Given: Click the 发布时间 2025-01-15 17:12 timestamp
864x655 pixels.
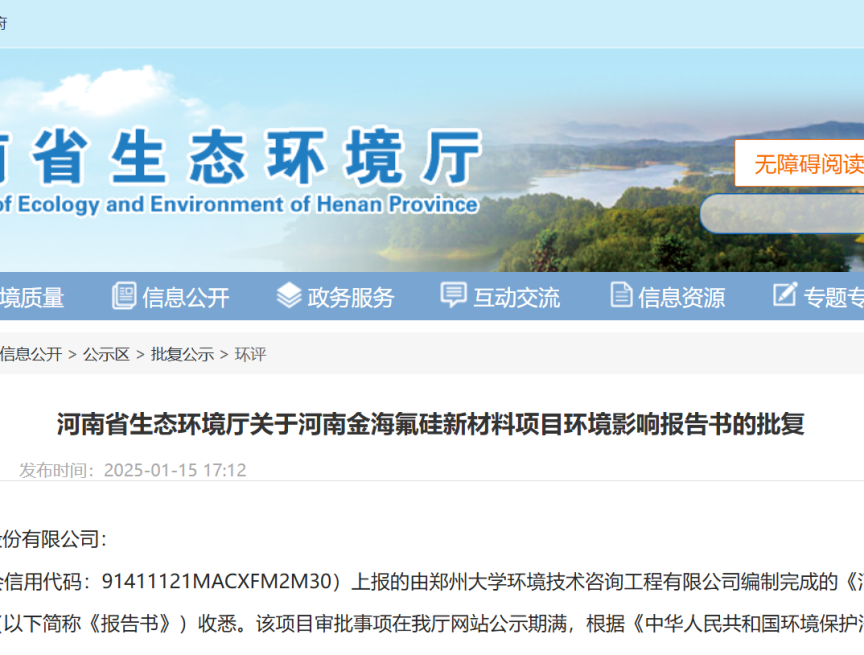Looking at the screenshot, I should click(133, 470).
